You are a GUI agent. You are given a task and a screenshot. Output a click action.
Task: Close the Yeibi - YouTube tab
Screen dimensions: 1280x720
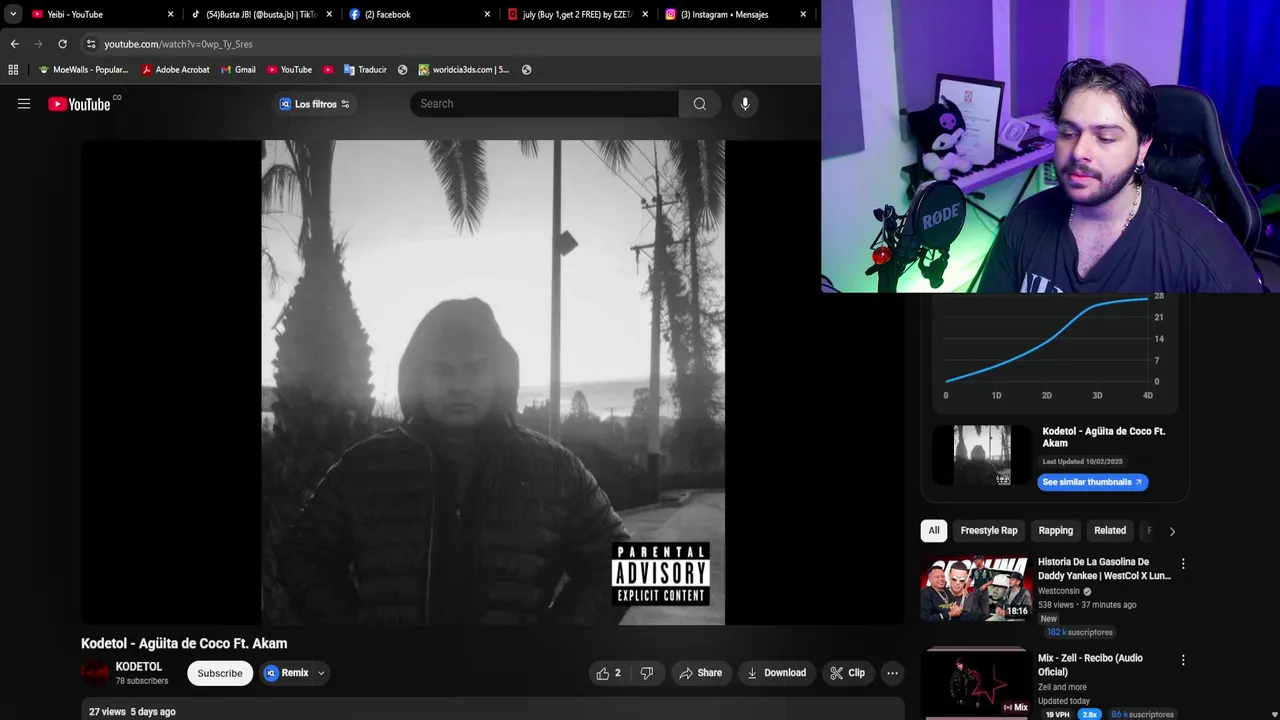pos(170,15)
